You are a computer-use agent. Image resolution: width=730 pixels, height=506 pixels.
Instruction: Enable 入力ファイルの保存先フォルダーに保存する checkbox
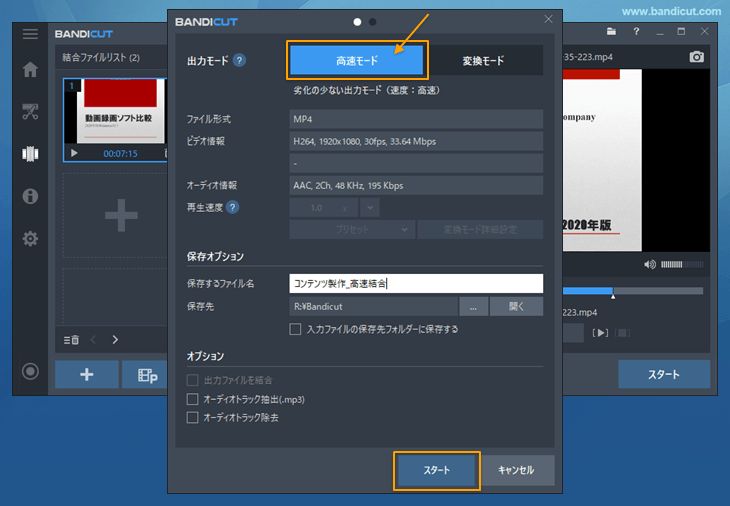(x=295, y=330)
